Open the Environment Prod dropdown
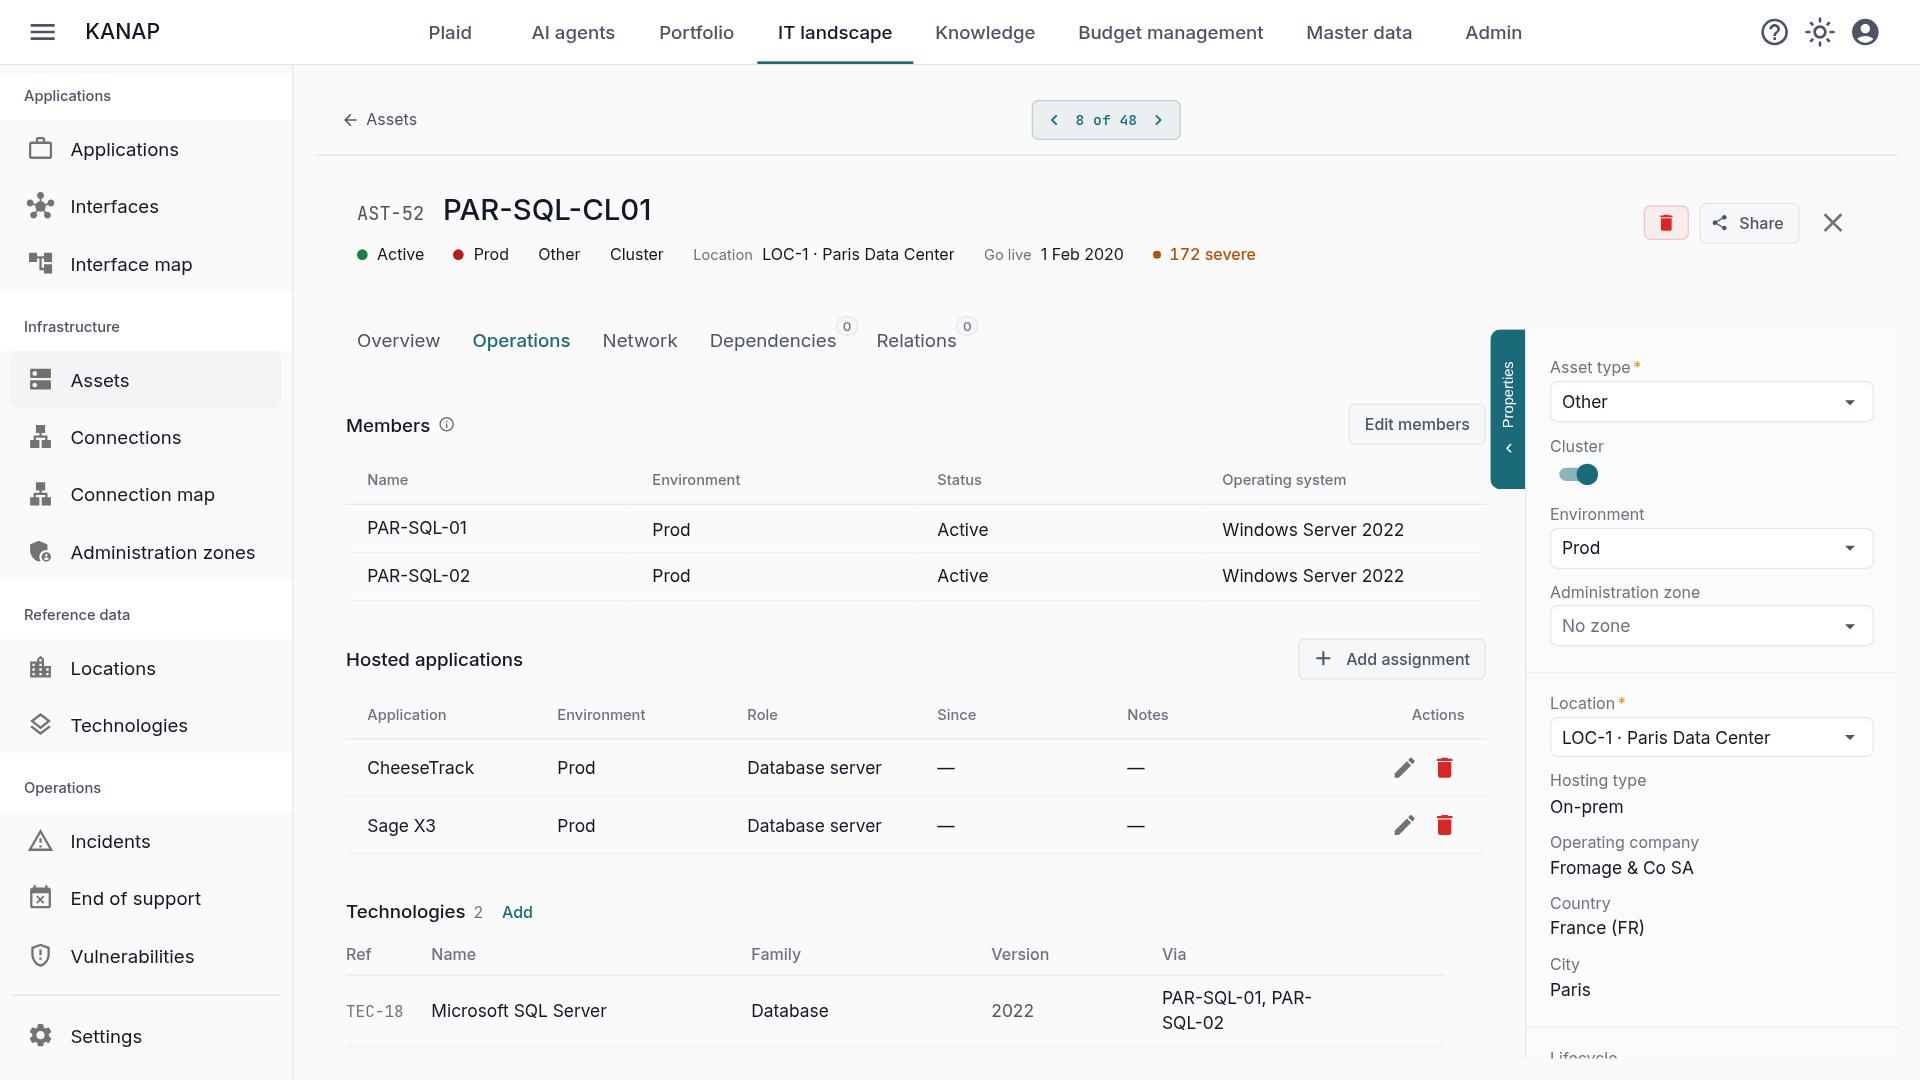 (x=1711, y=548)
